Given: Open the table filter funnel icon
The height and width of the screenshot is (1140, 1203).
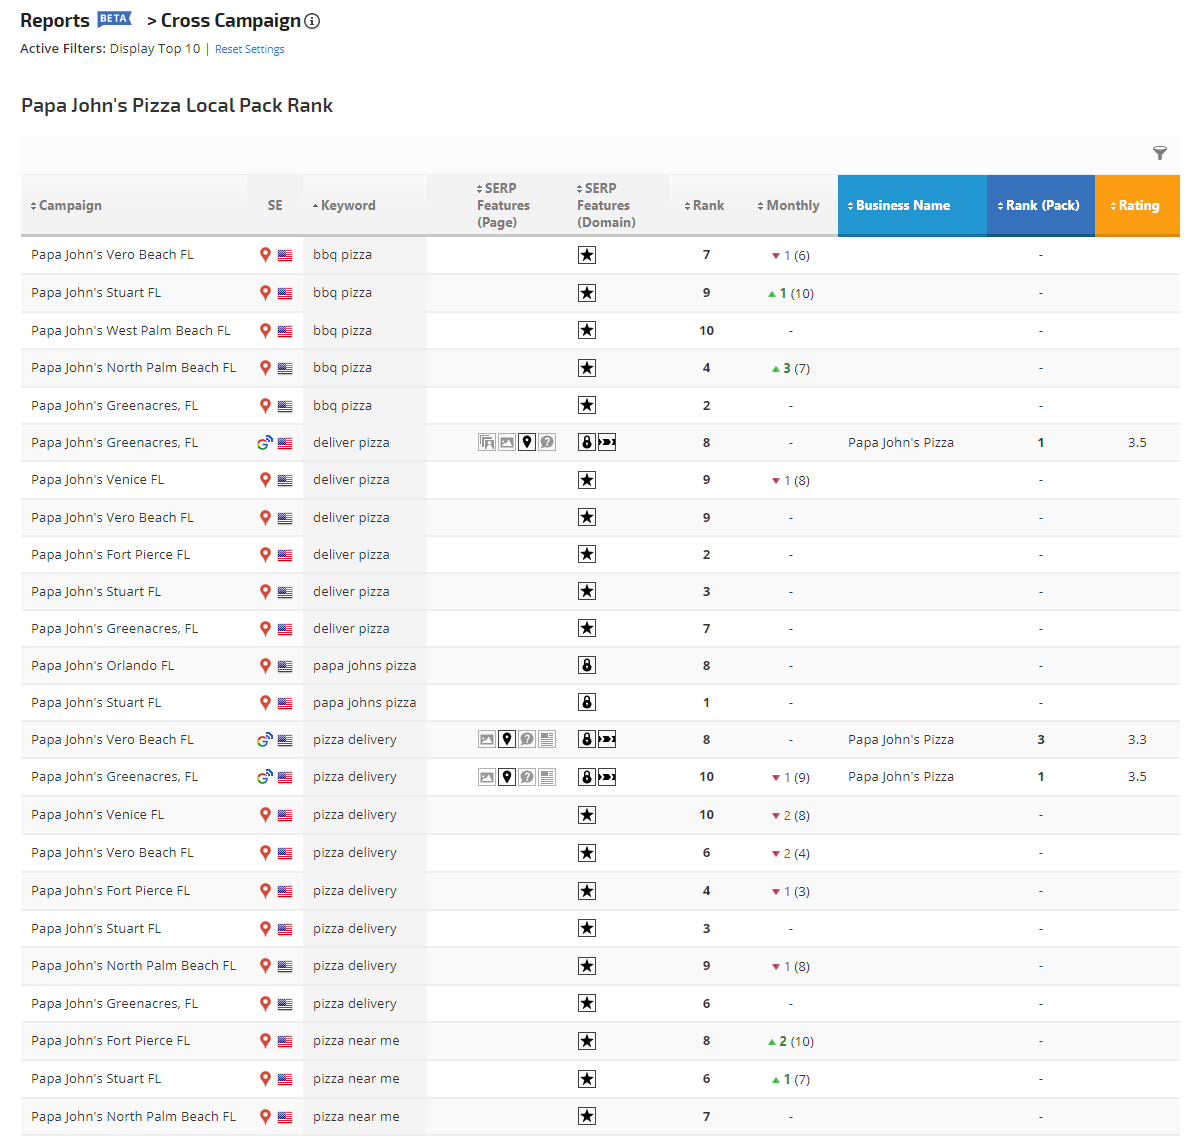Looking at the screenshot, I should (x=1159, y=153).
